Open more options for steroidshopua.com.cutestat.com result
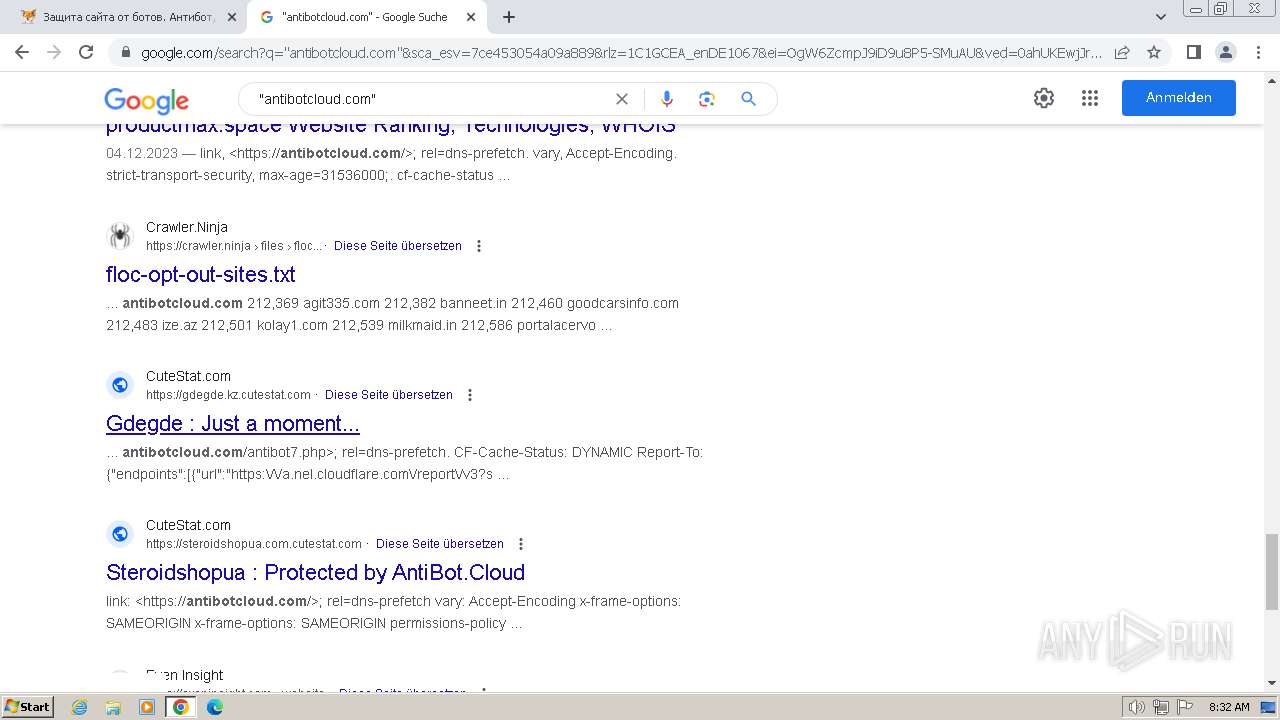Screen dimensions: 1280x720 point(521,544)
